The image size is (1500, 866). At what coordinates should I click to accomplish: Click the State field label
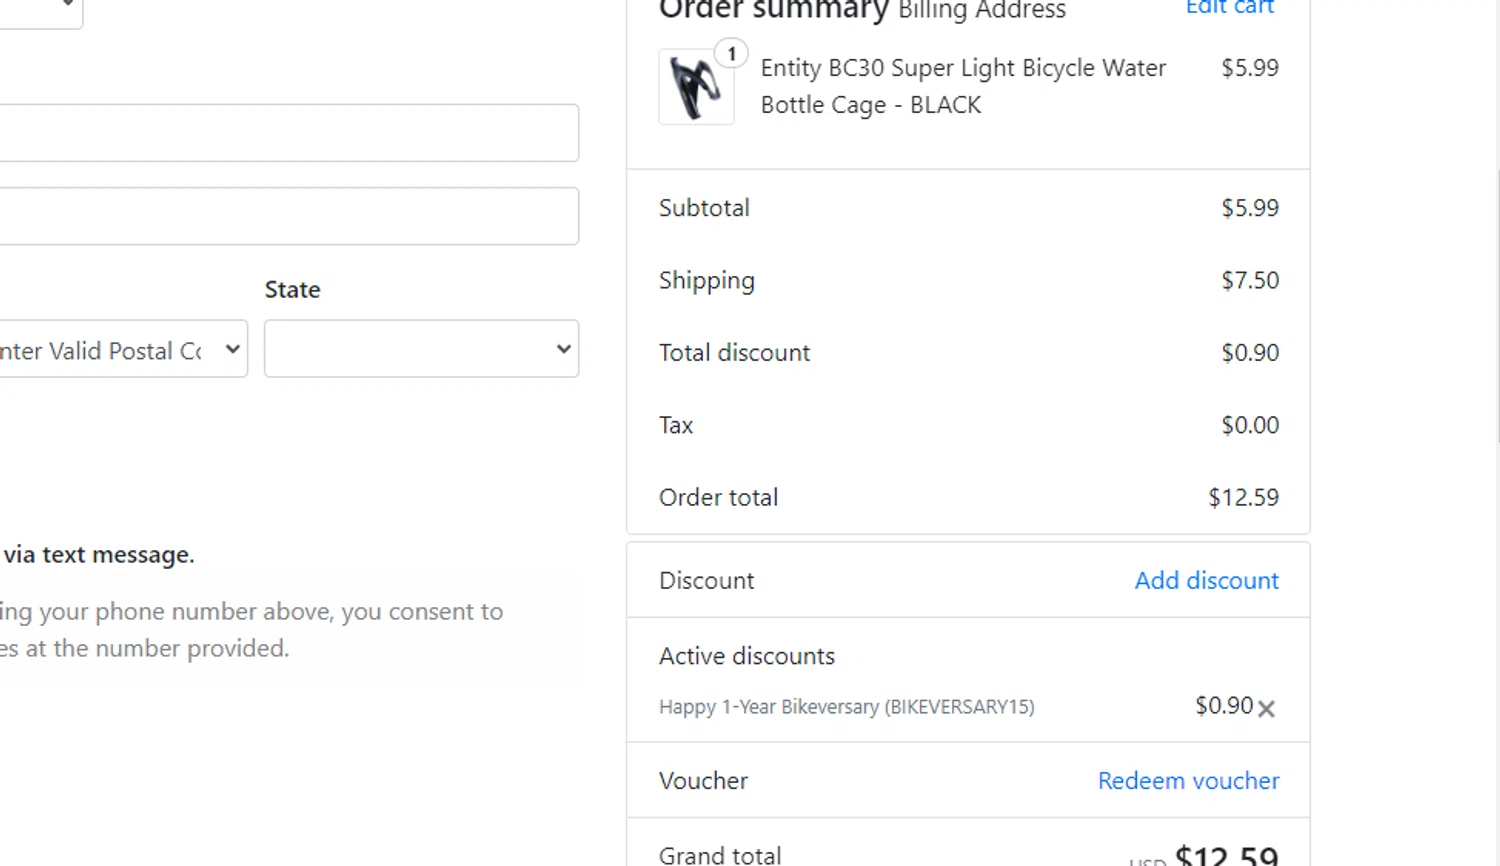292,290
